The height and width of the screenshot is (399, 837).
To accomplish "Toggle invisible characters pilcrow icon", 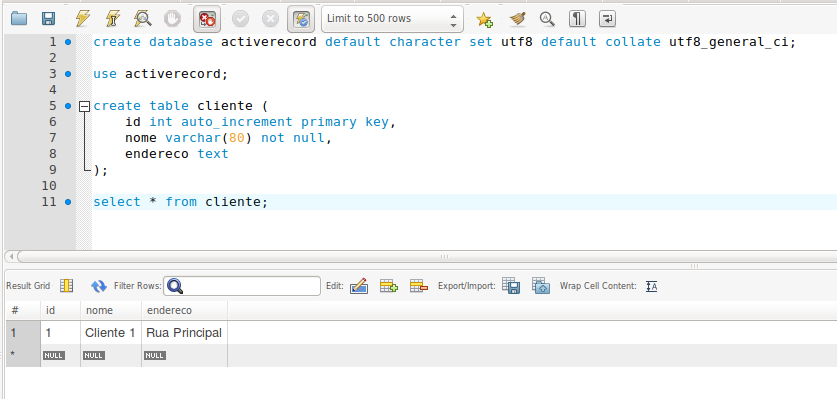I will 577,19.
